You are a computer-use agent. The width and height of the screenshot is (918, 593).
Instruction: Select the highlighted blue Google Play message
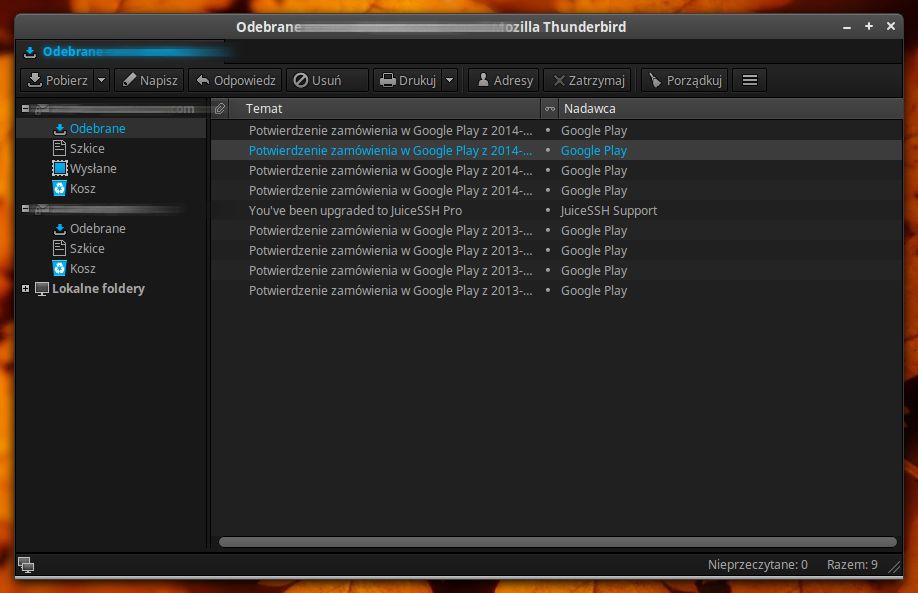[391, 151]
